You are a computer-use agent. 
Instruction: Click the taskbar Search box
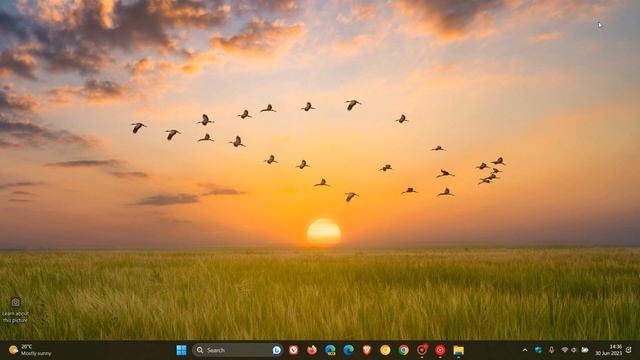coord(238,350)
